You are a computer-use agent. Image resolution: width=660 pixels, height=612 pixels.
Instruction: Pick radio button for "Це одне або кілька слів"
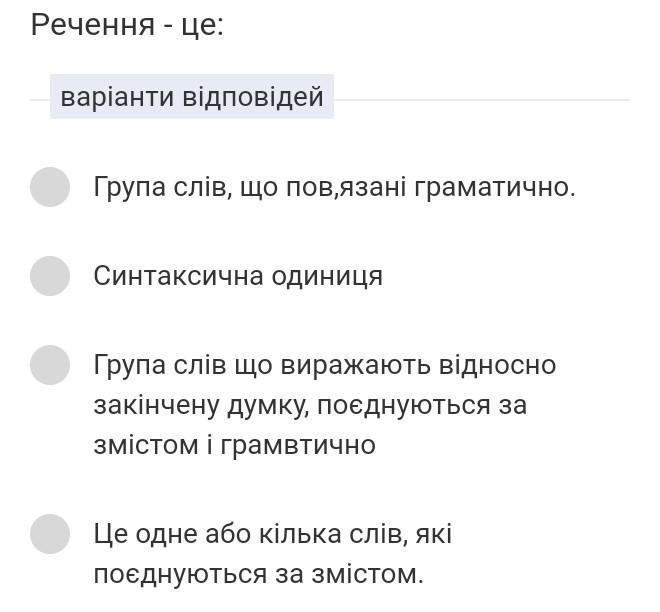pos(50,534)
